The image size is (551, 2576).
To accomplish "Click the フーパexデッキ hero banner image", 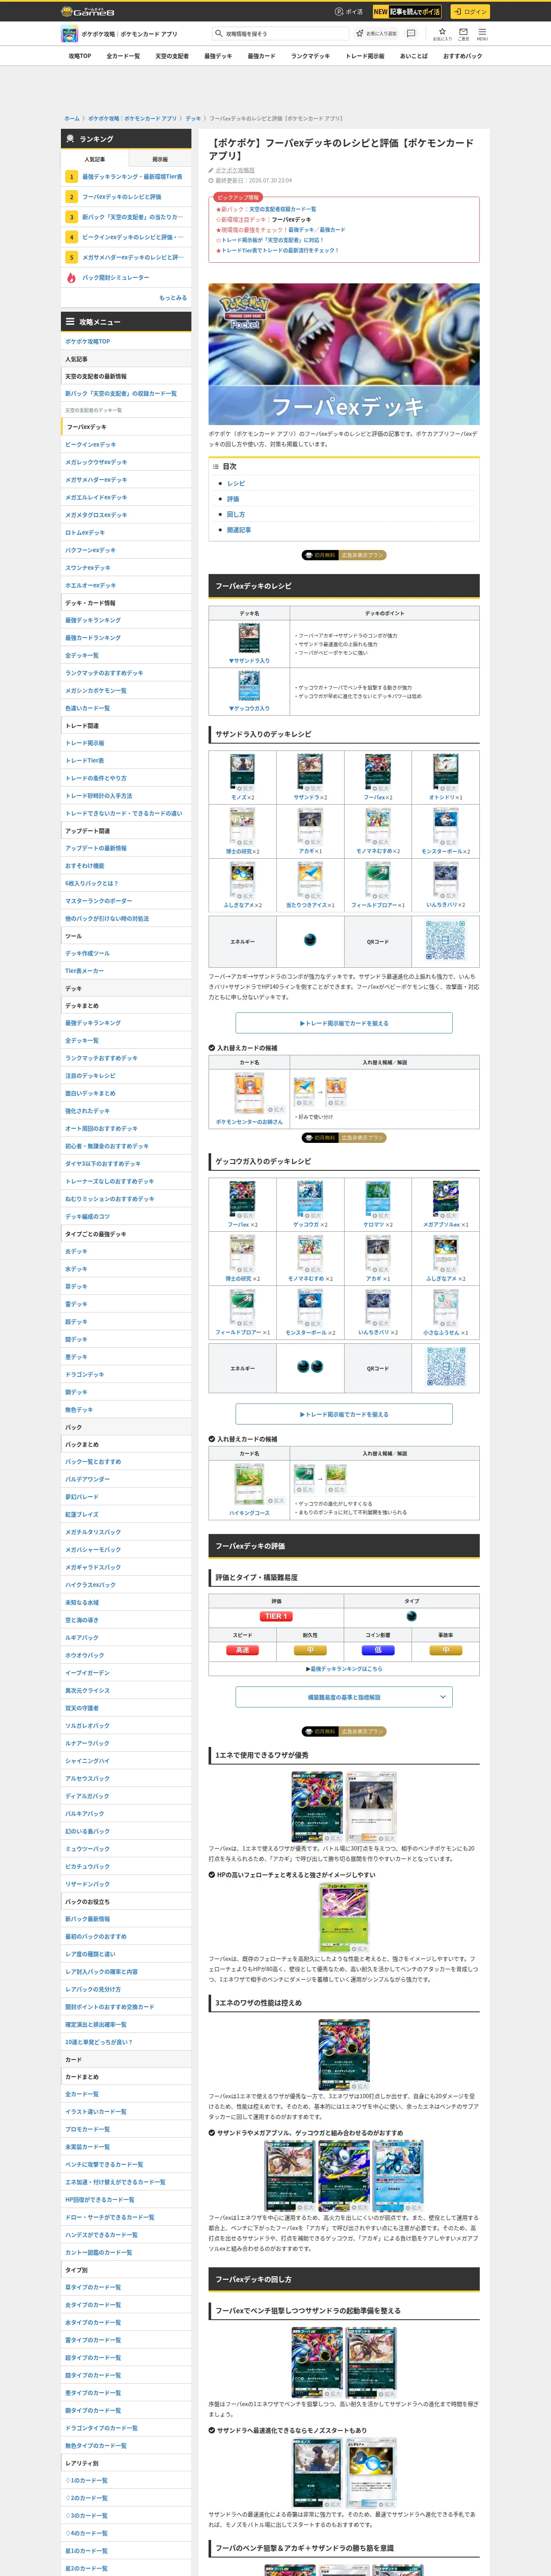I will pyautogui.click(x=344, y=354).
